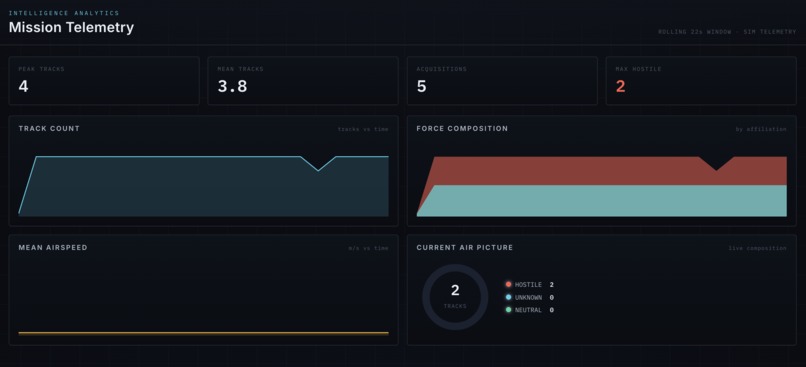Click the Neutral legend label

[528, 310]
